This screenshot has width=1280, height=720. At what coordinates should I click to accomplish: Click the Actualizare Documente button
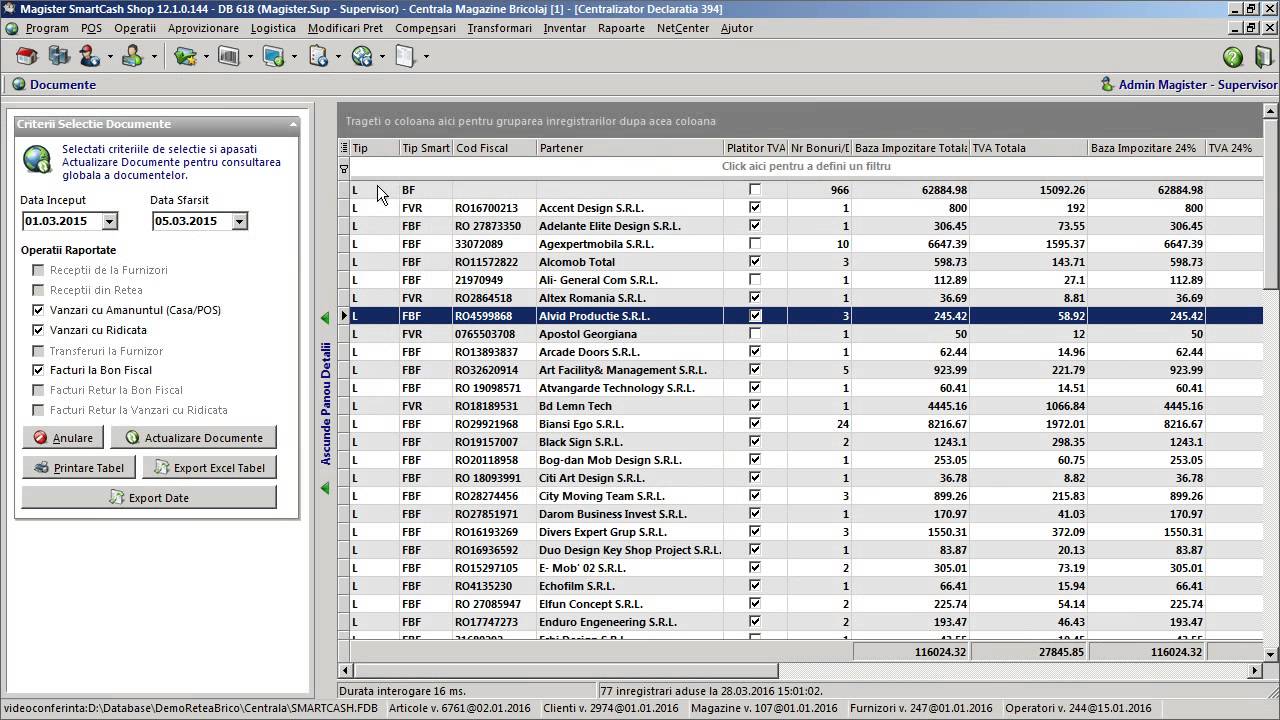(x=194, y=438)
